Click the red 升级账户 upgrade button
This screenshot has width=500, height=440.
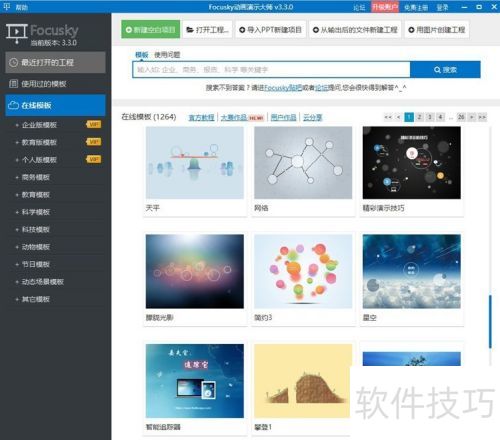(x=385, y=7)
